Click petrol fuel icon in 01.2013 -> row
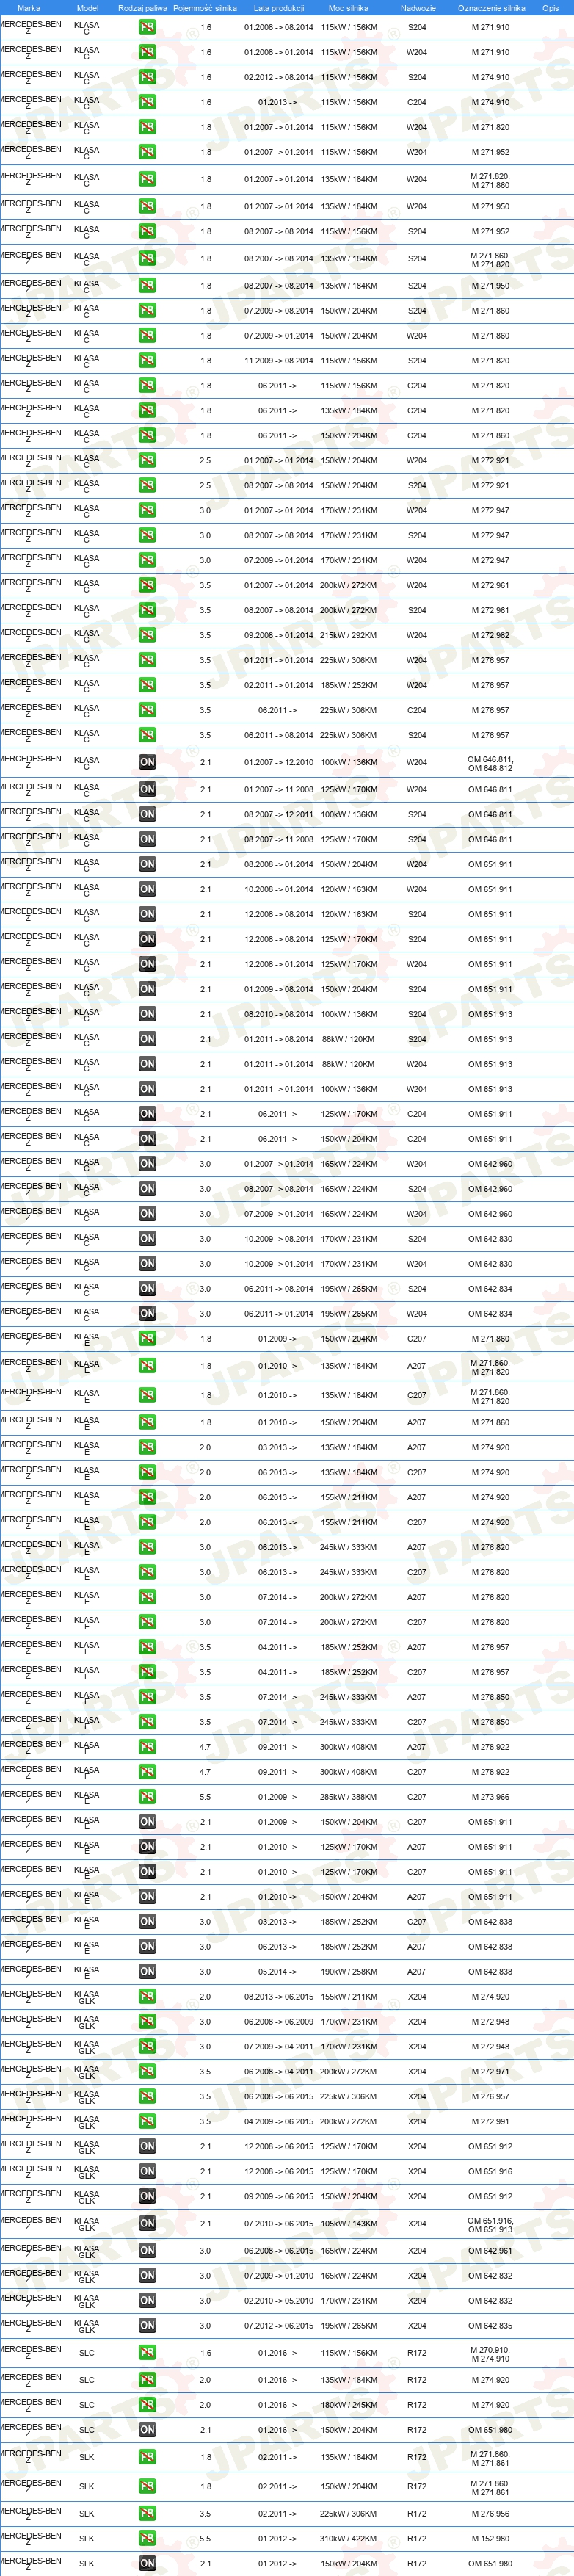 pyautogui.click(x=147, y=102)
